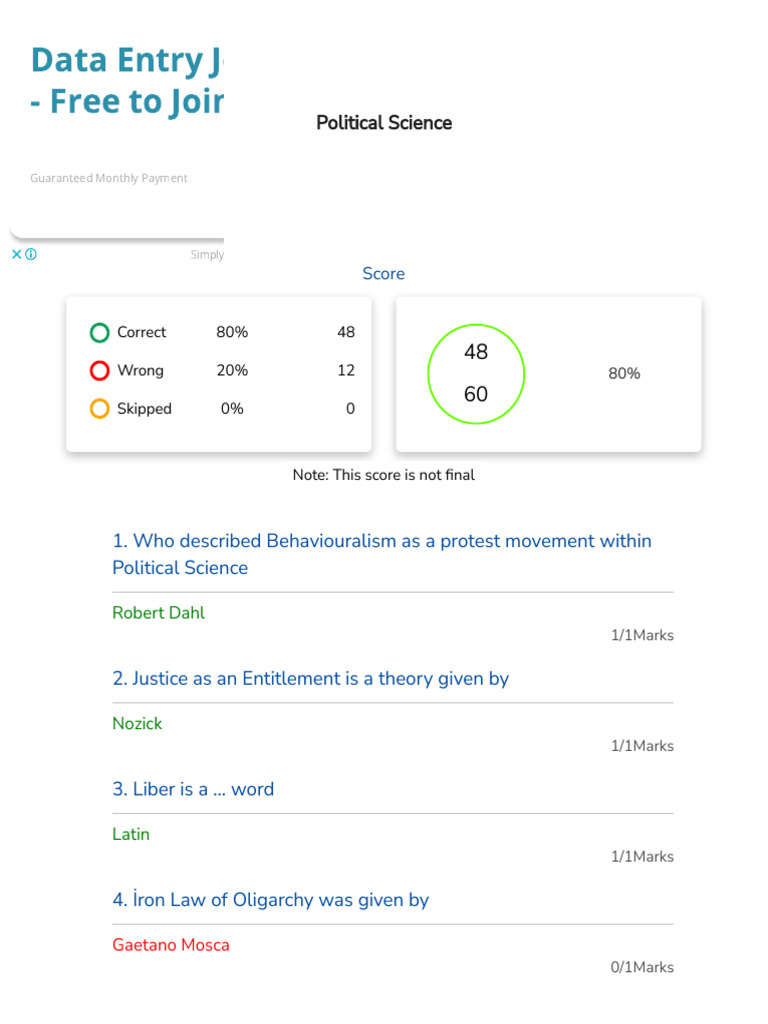
Task: Click the Robert Dahl answer
Action: (158, 613)
